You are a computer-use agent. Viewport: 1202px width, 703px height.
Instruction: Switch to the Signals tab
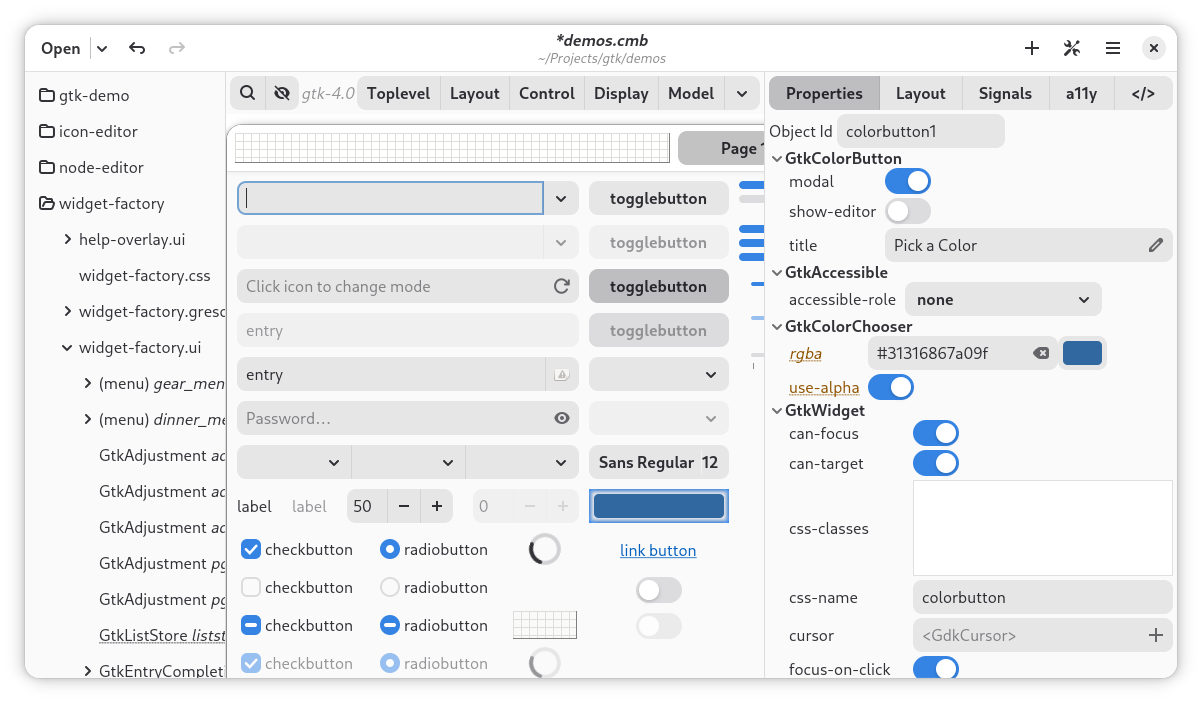1005,93
